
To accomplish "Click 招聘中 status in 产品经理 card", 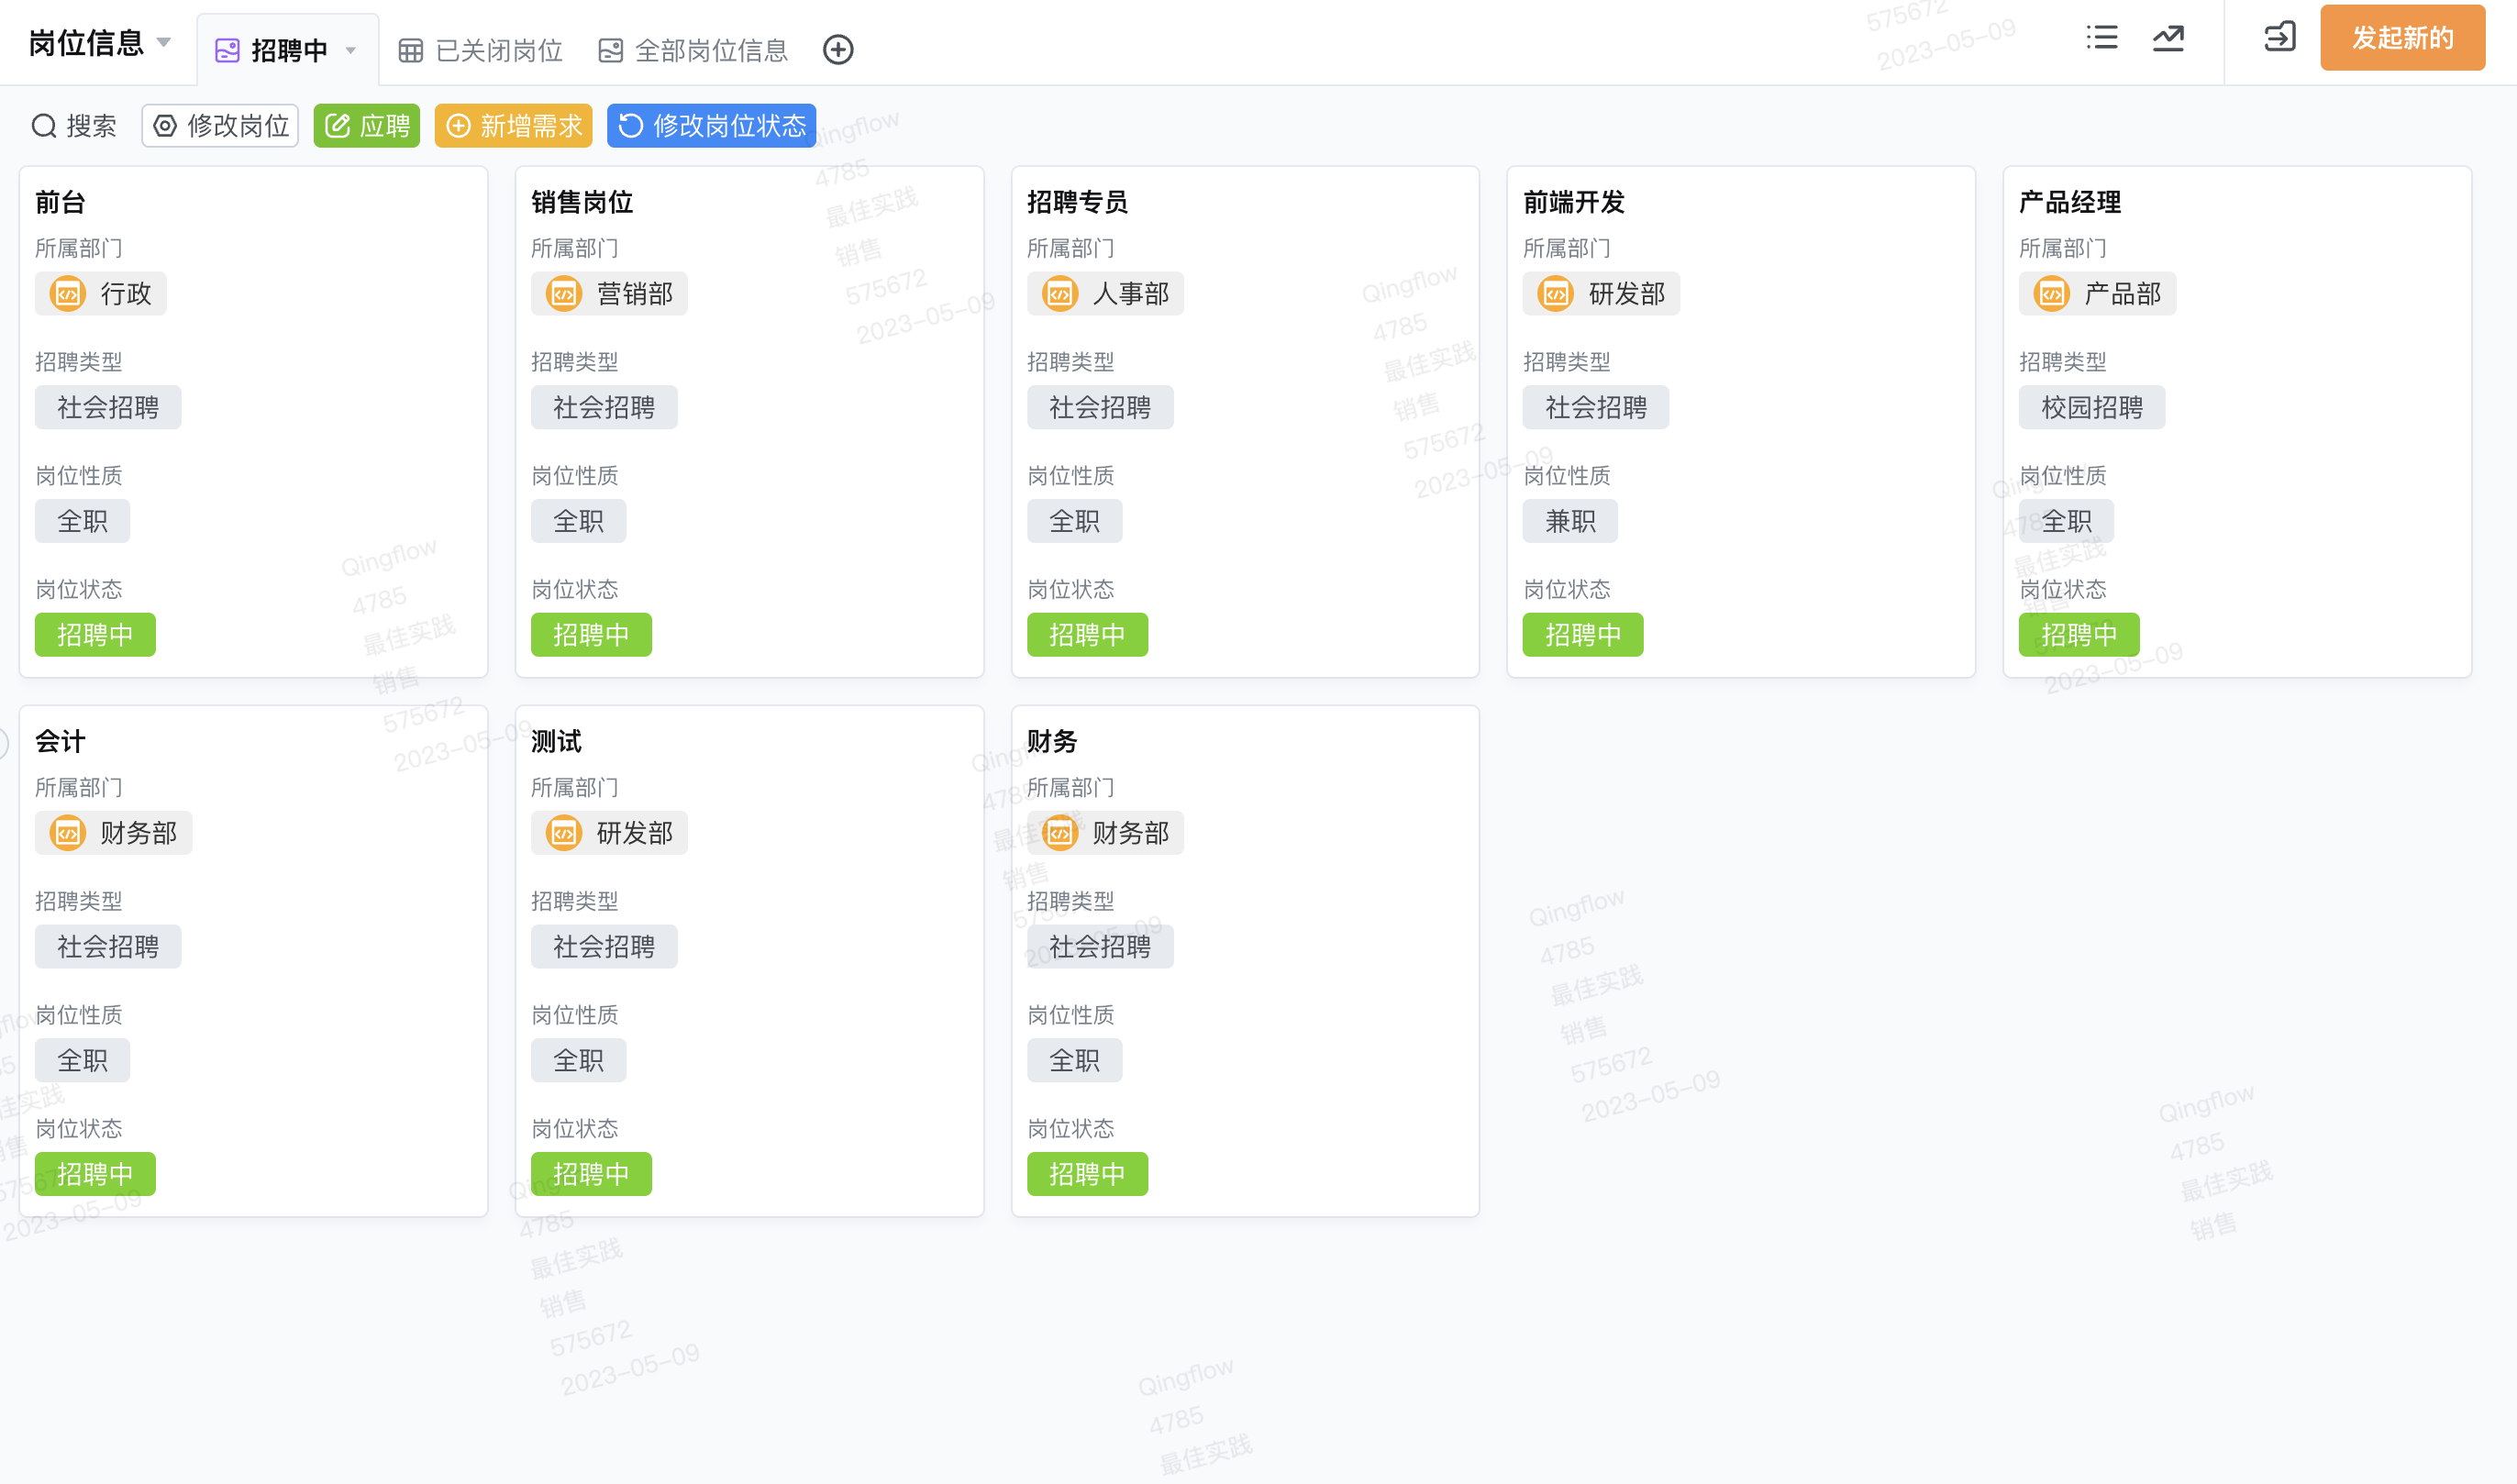I will point(2079,636).
